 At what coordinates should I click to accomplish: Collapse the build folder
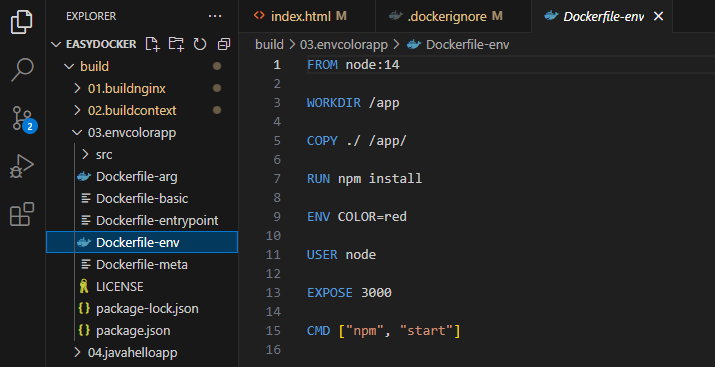[69, 67]
